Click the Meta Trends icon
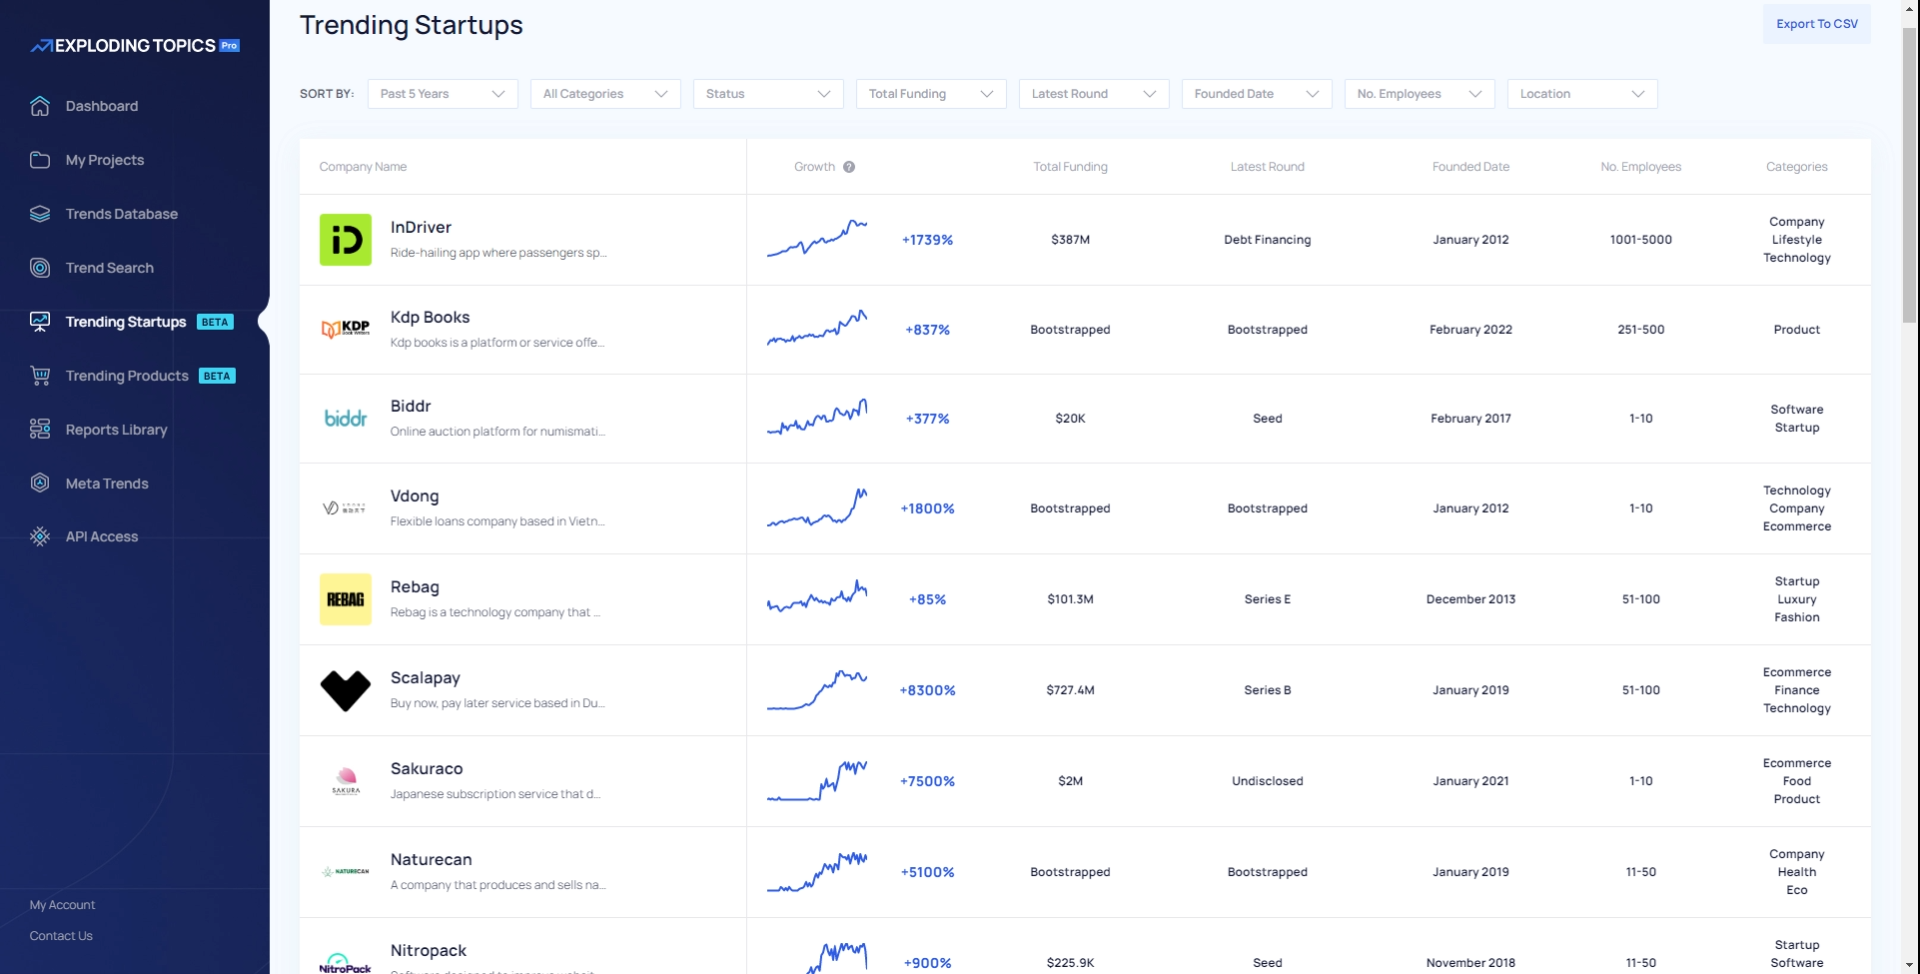This screenshot has height=974, width=1920. pyautogui.click(x=40, y=483)
